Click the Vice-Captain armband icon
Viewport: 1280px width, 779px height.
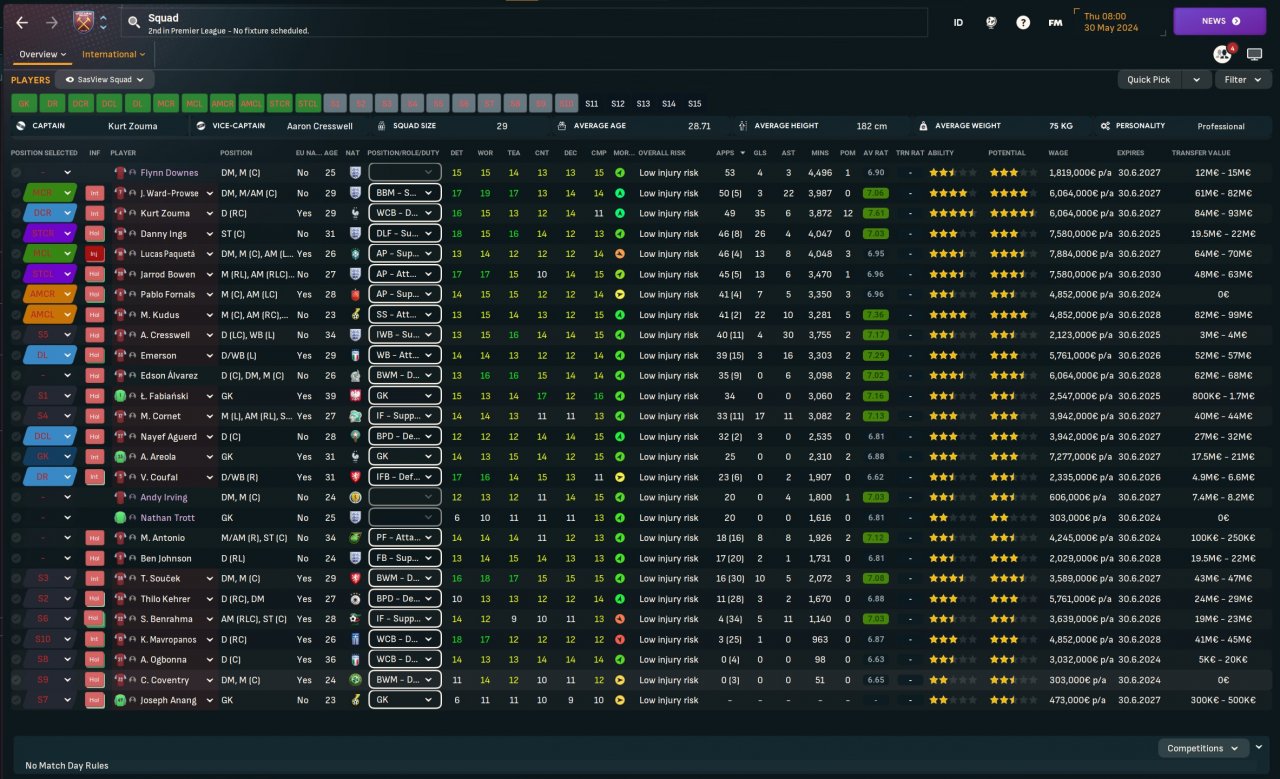201,126
